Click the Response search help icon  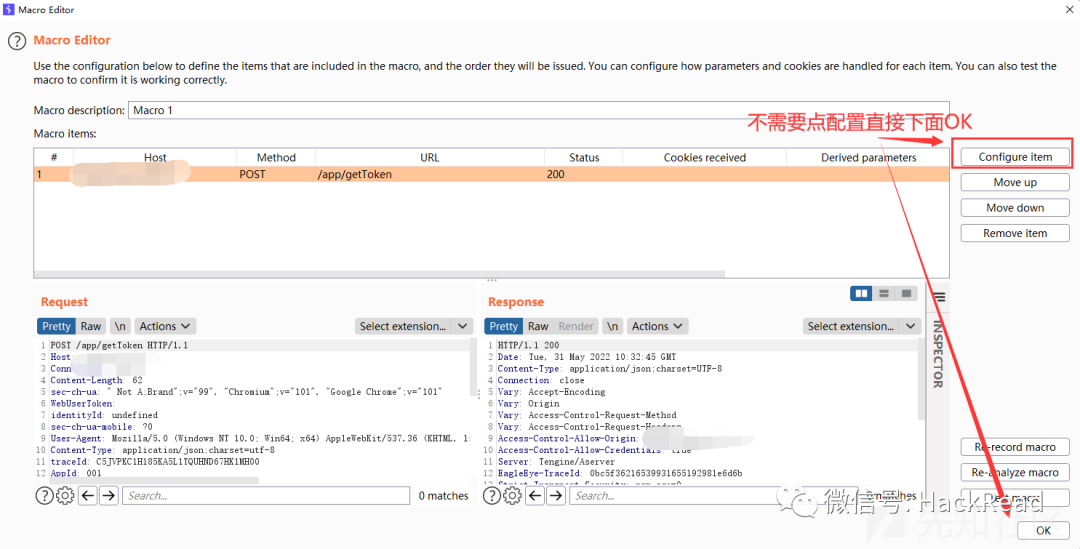coord(492,495)
